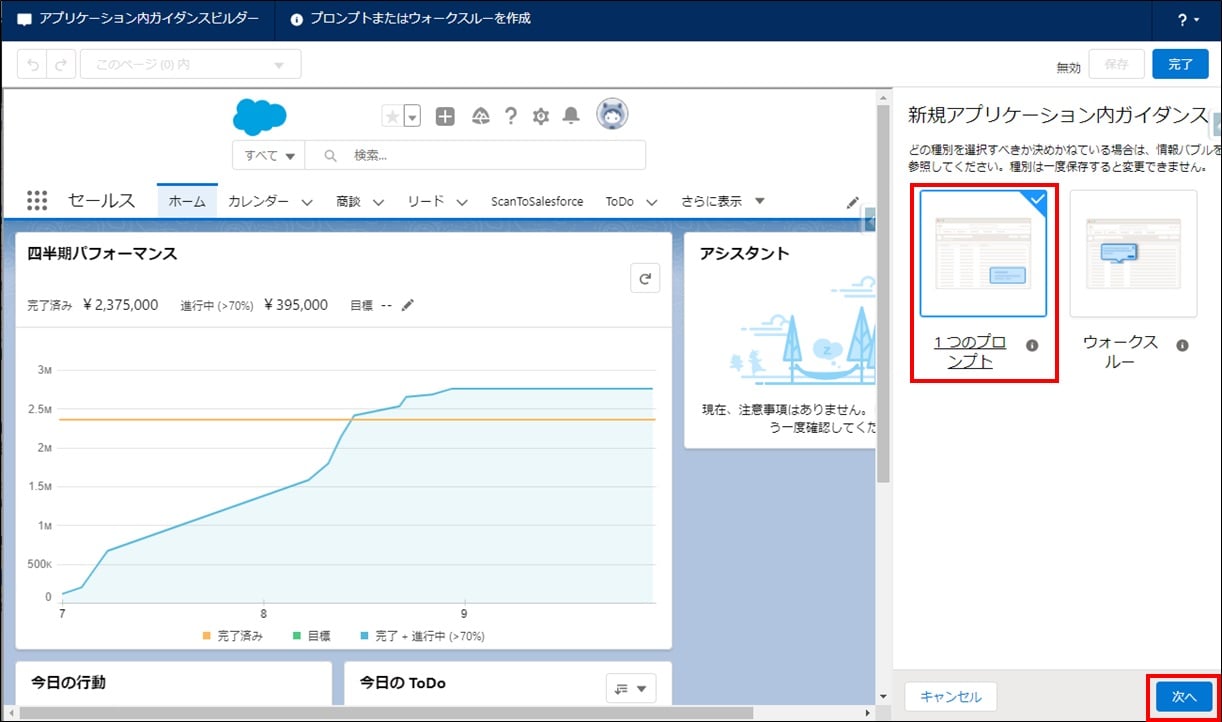Click the notifications bell icon
1222x722 pixels.
pyautogui.click(x=571, y=116)
